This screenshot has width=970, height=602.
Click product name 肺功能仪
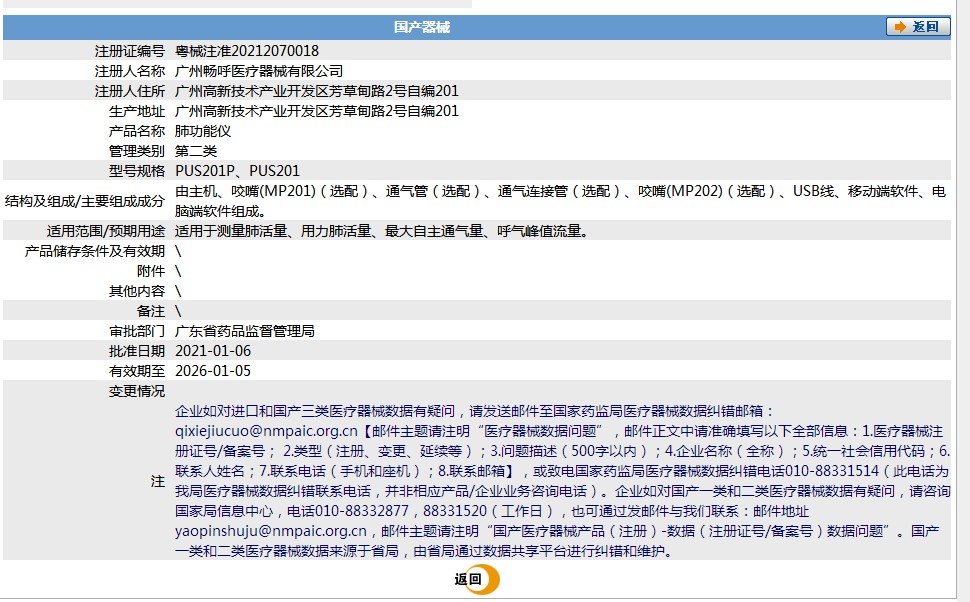(x=203, y=131)
